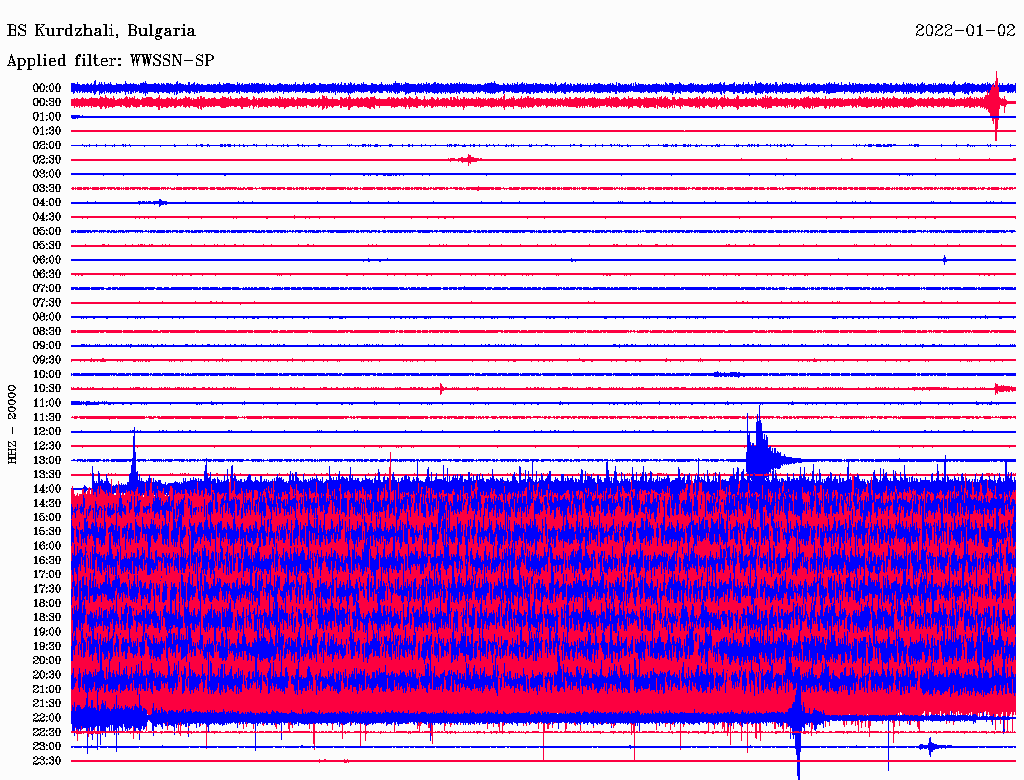Click the 14:00 time label
Image resolution: width=1024 pixels, height=780 pixels.
tap(47, 489)
